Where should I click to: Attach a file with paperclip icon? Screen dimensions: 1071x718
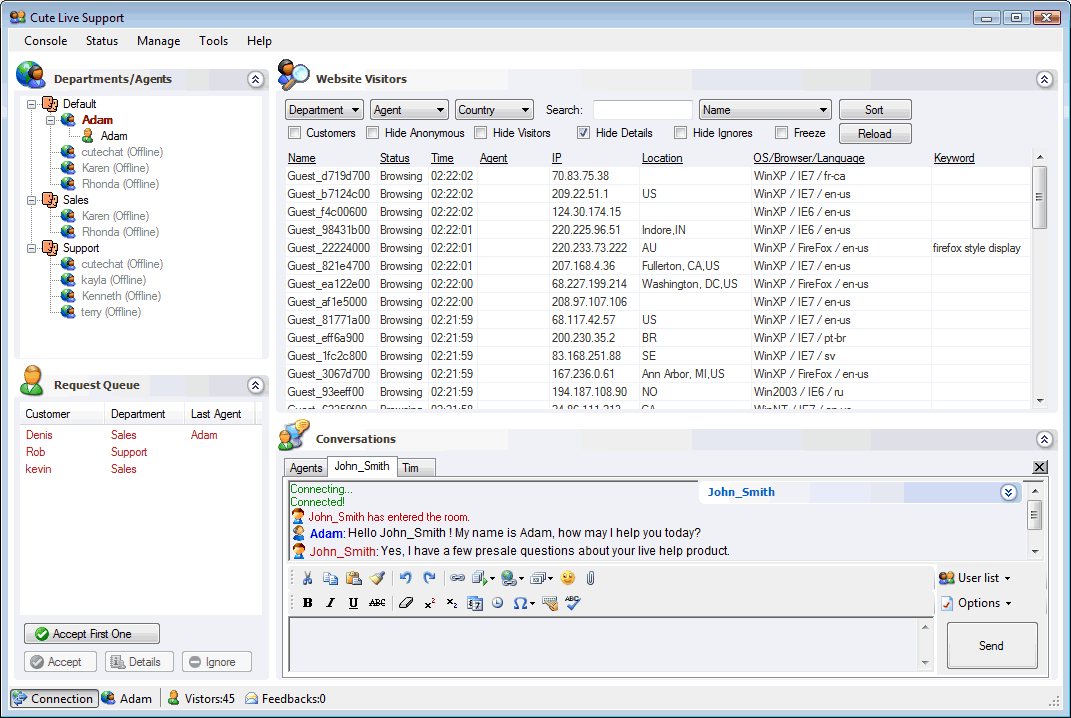(x=590, y=578)
